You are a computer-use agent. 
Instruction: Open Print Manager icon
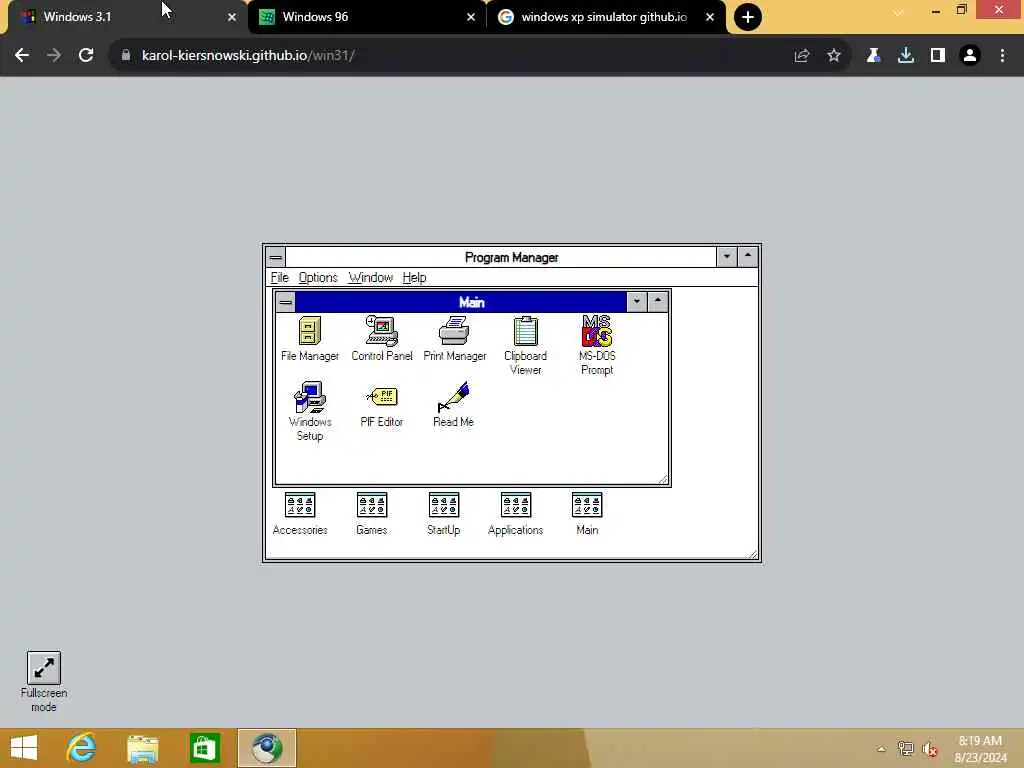click(455, 339)
